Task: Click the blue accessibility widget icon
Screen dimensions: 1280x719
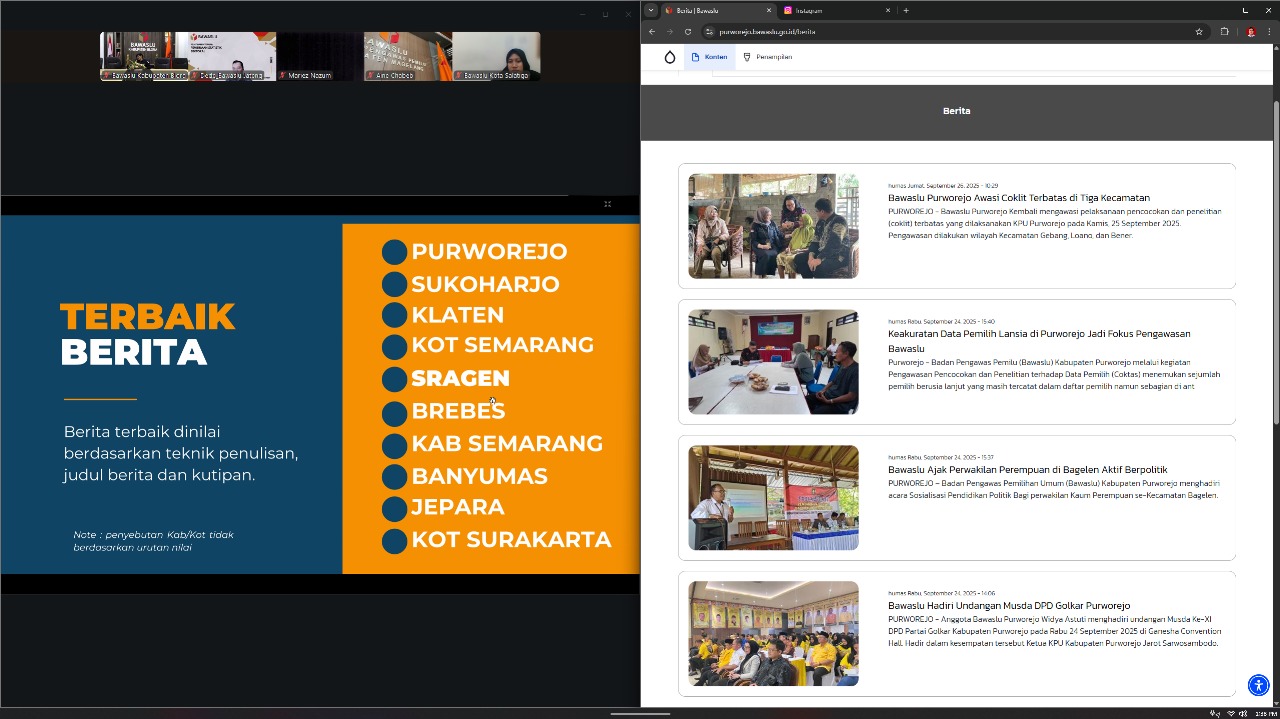Action: tap(1258, 685)
